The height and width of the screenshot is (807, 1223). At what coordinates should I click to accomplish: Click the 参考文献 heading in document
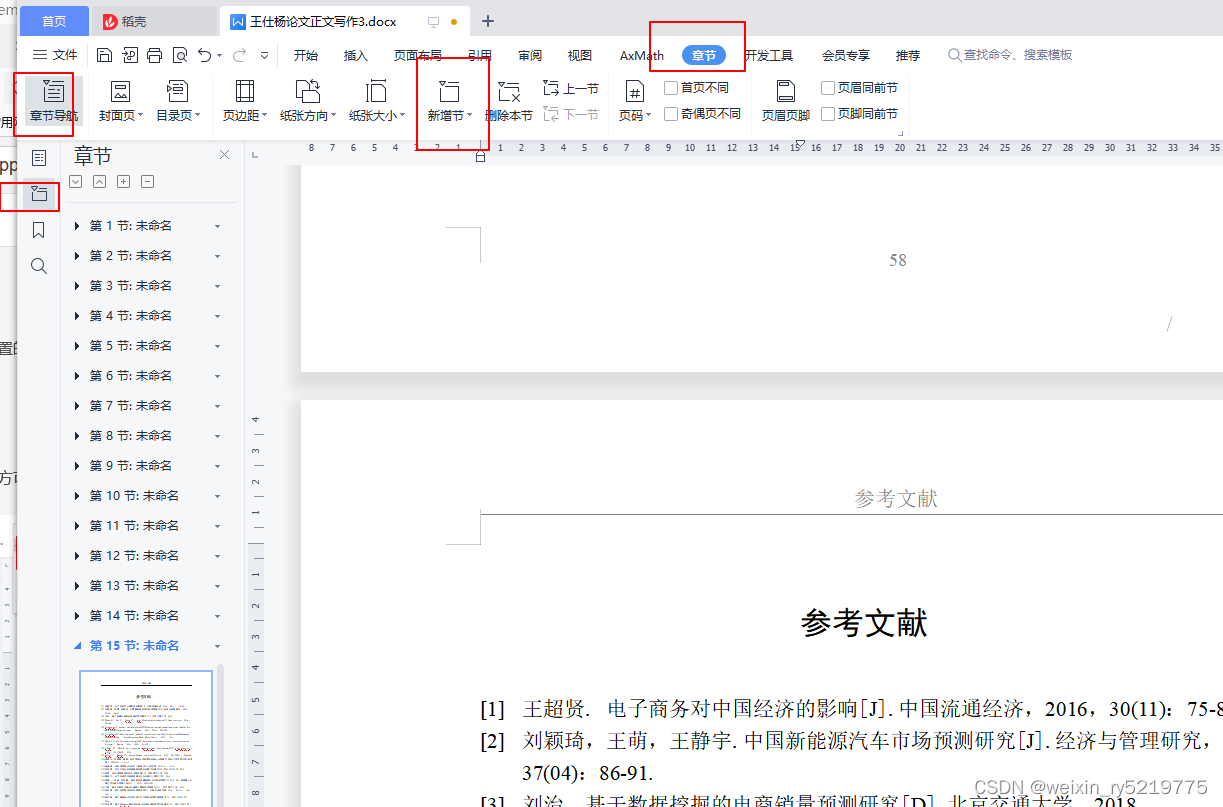tap(864, 623)
